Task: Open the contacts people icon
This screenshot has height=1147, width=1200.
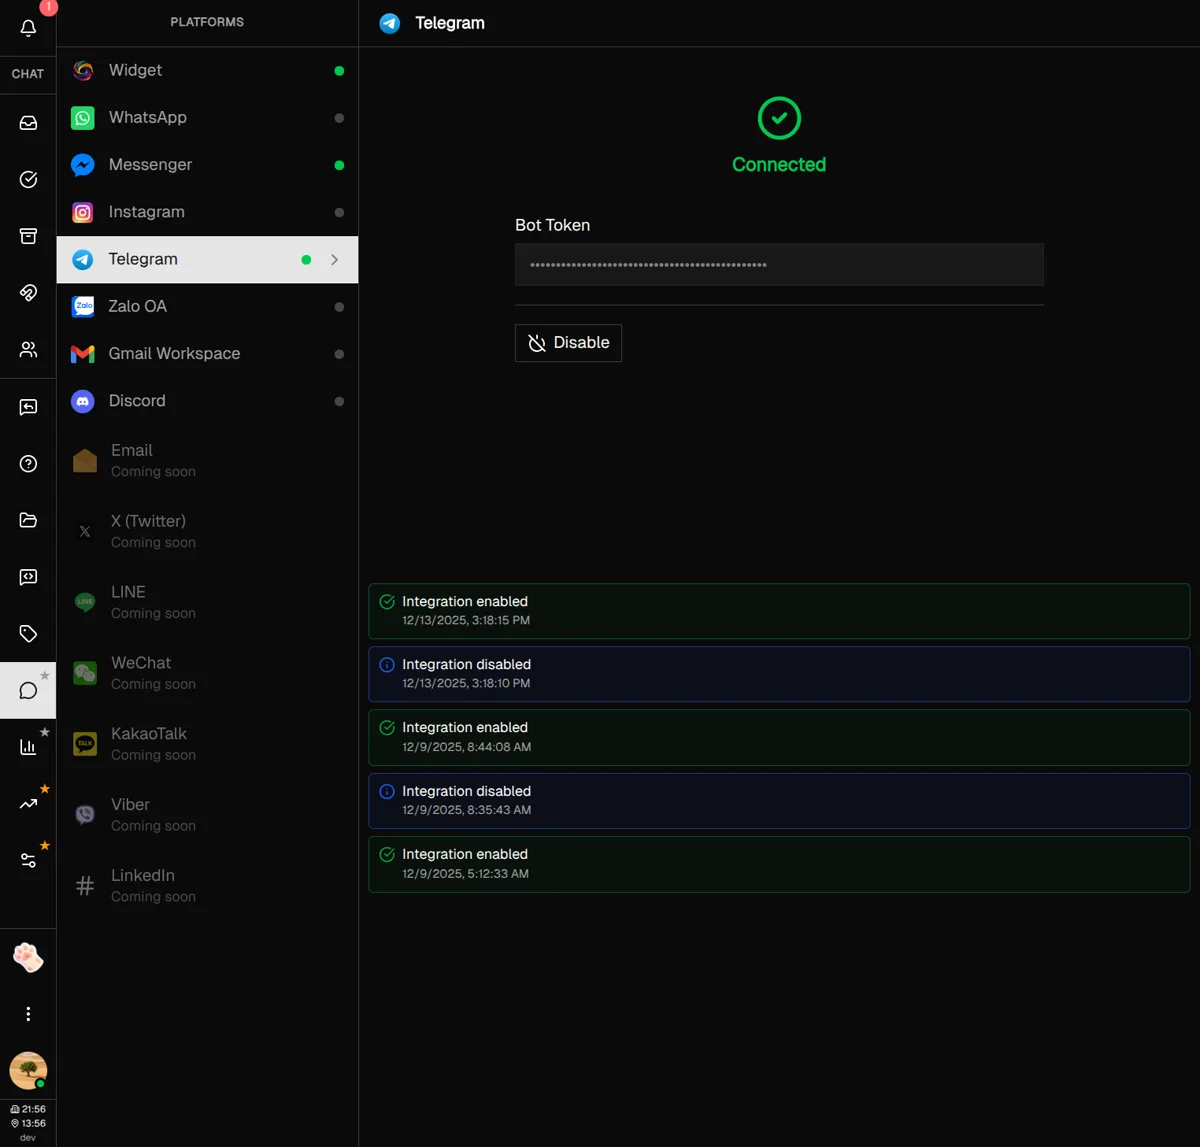Action: [28, 350]
